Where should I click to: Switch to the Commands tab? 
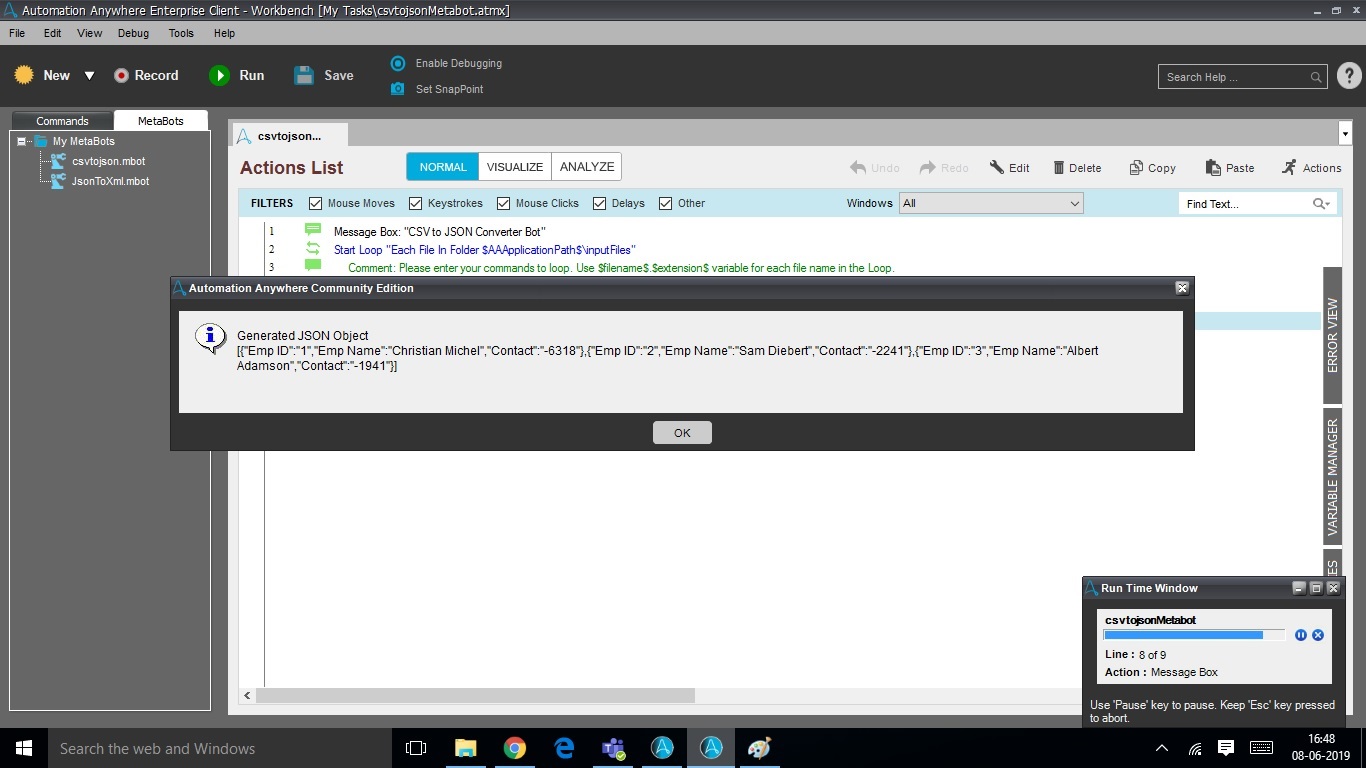(62, 120)
